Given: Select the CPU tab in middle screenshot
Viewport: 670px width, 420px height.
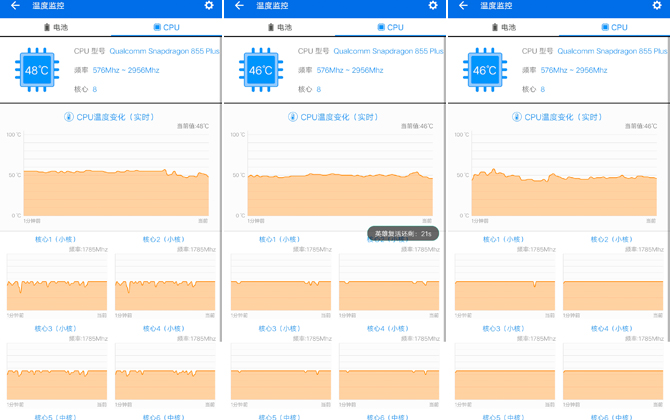Looking at the screenshot, I should click(391, 27).
